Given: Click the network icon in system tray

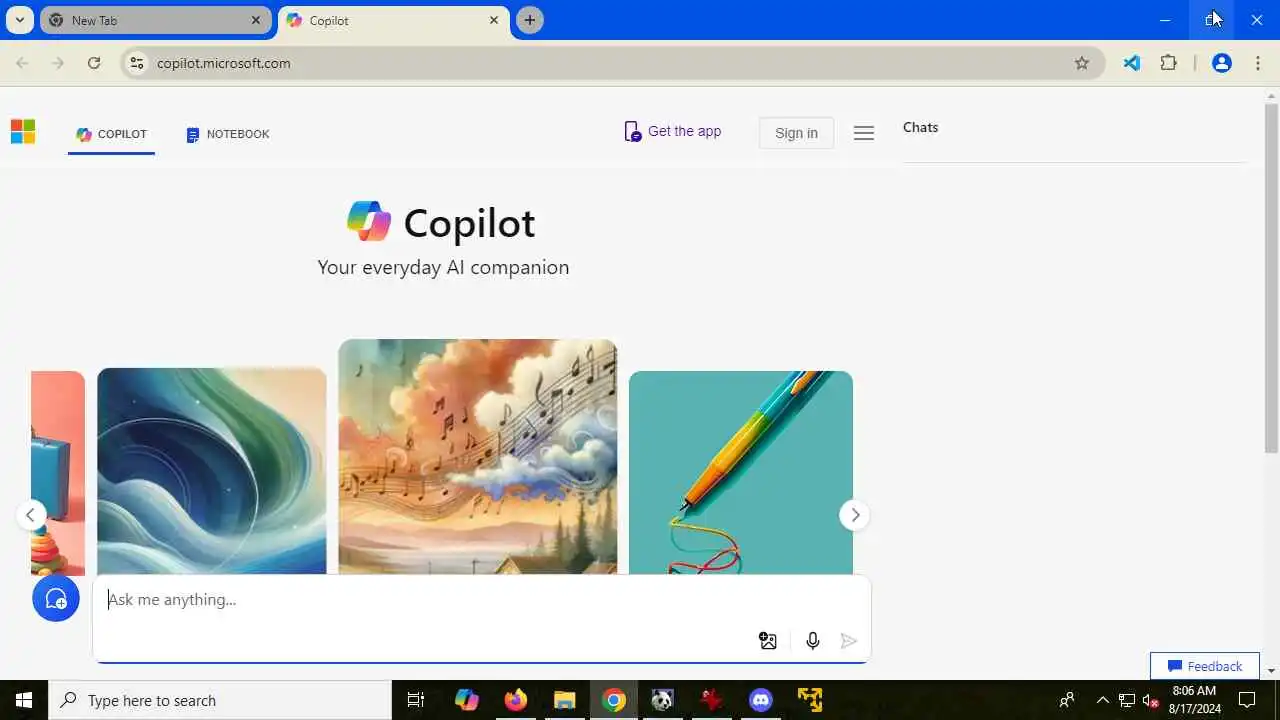Looking at the screenshot, I should [1127, 700].
